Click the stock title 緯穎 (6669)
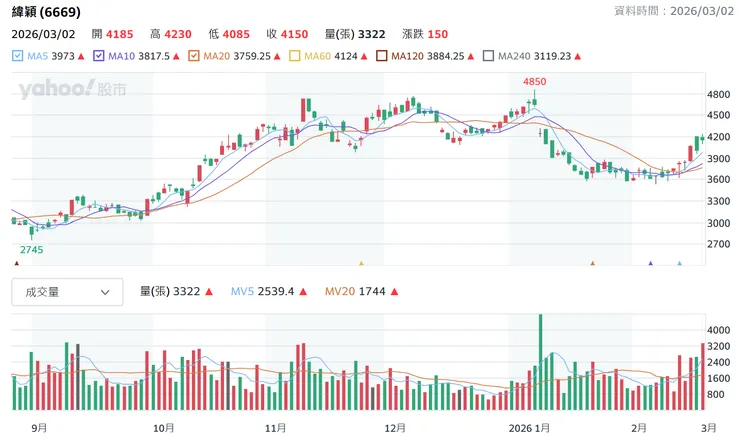This screenshot has width=740, height=443. pyautogui.click(x=46, y=12)
